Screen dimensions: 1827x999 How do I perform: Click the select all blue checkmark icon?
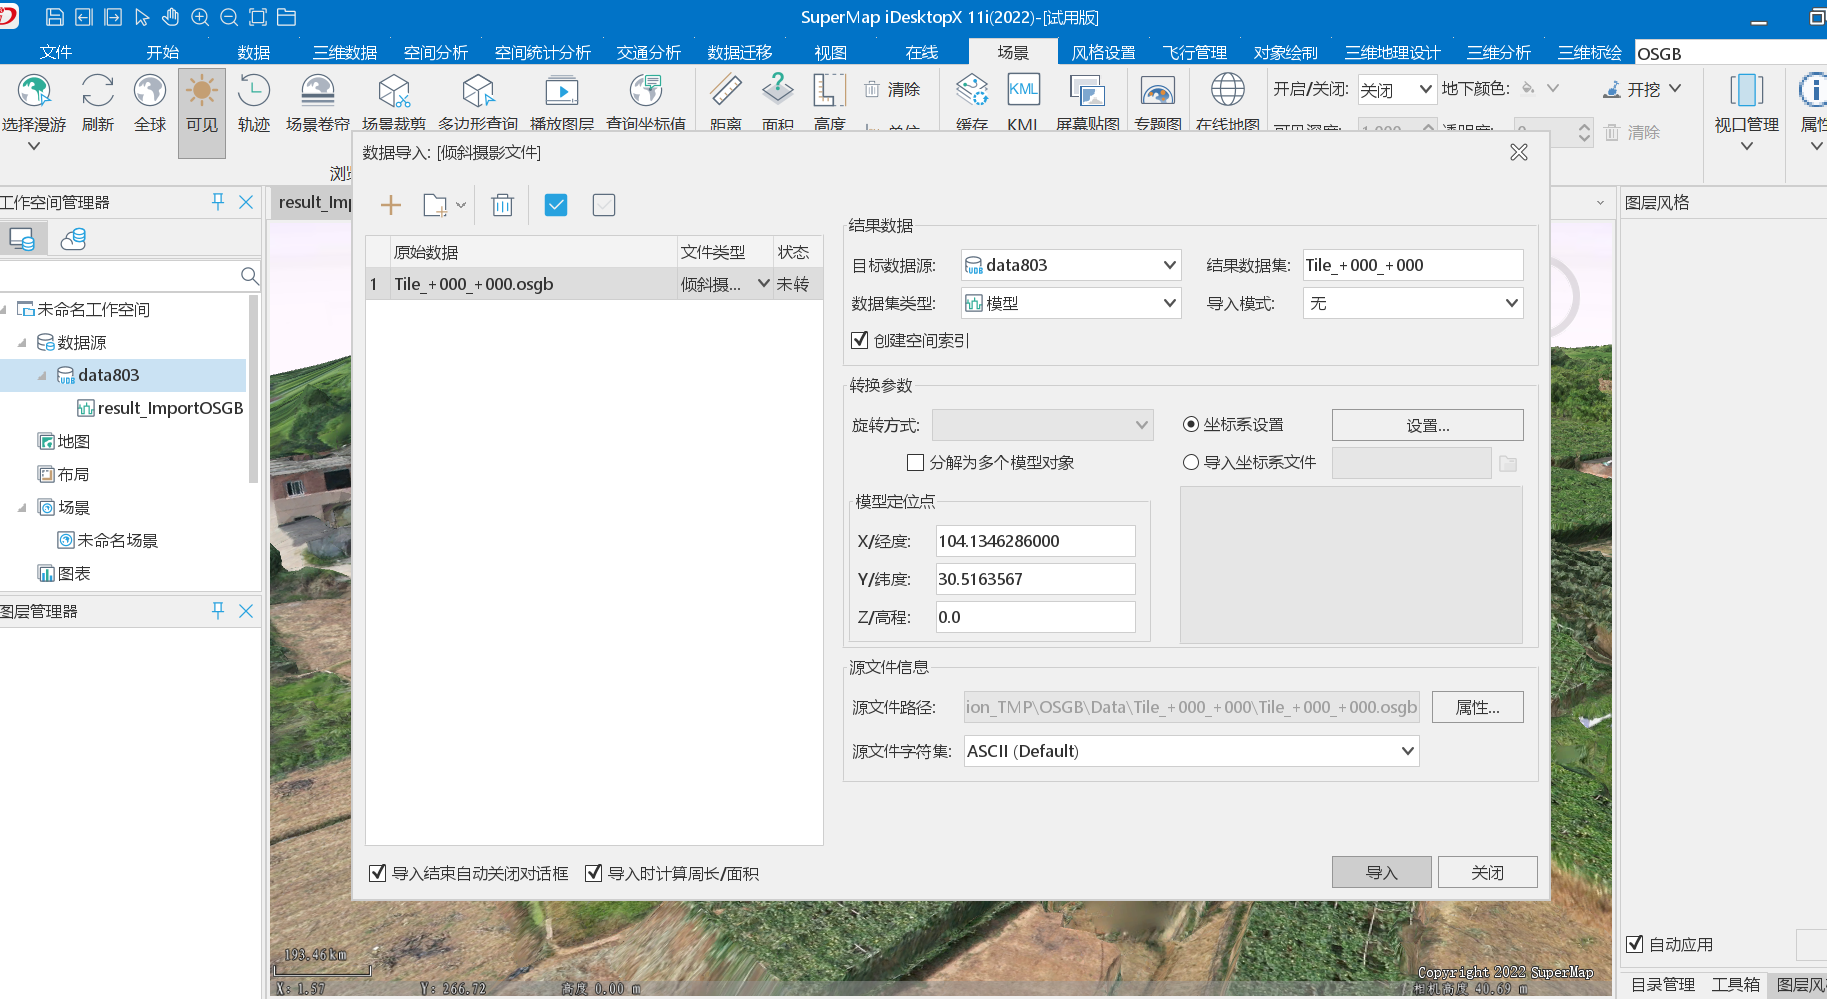tap(556, 205)
